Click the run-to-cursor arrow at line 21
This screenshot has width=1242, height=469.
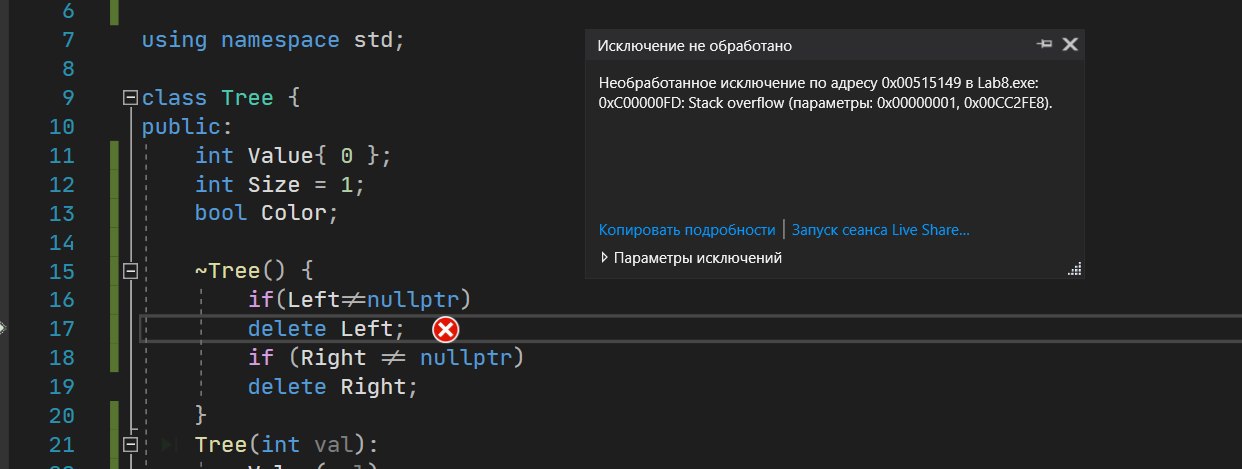[169, 444]
